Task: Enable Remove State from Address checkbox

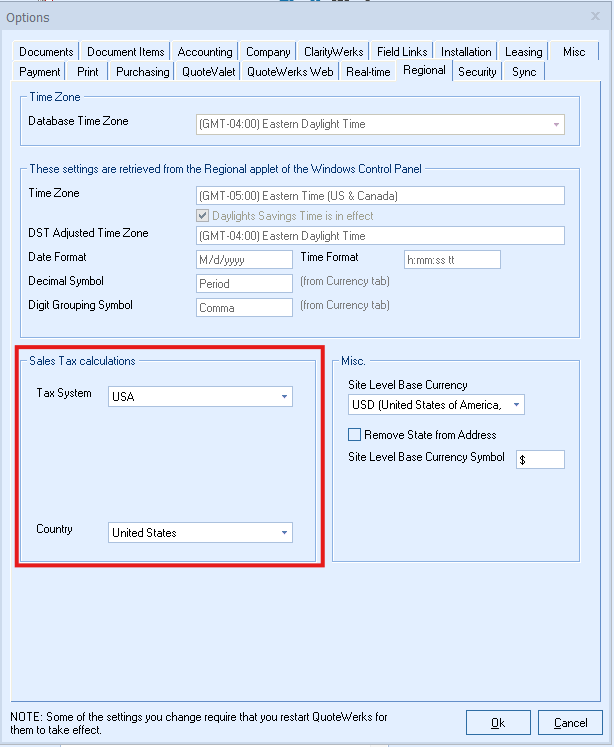Action: click(354, 435)
